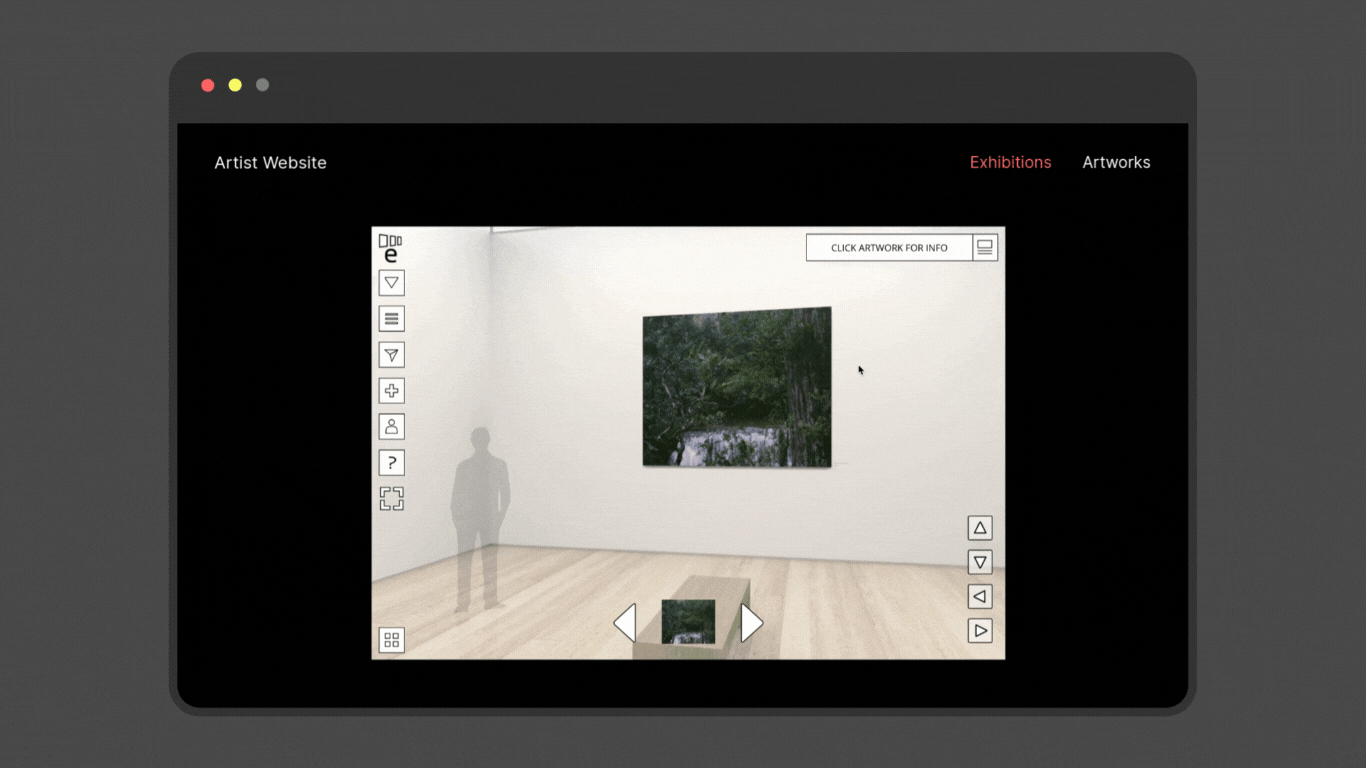1366x768 pixels.
Task: Move backward with the down navigation arrow
Action: point(980,562)
